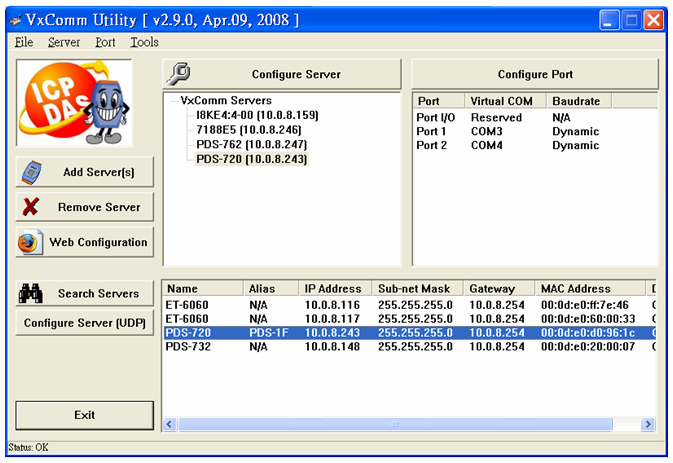Click the scroll left arrow of results list
Screen dimensions: 673x463
coord(170,424)
